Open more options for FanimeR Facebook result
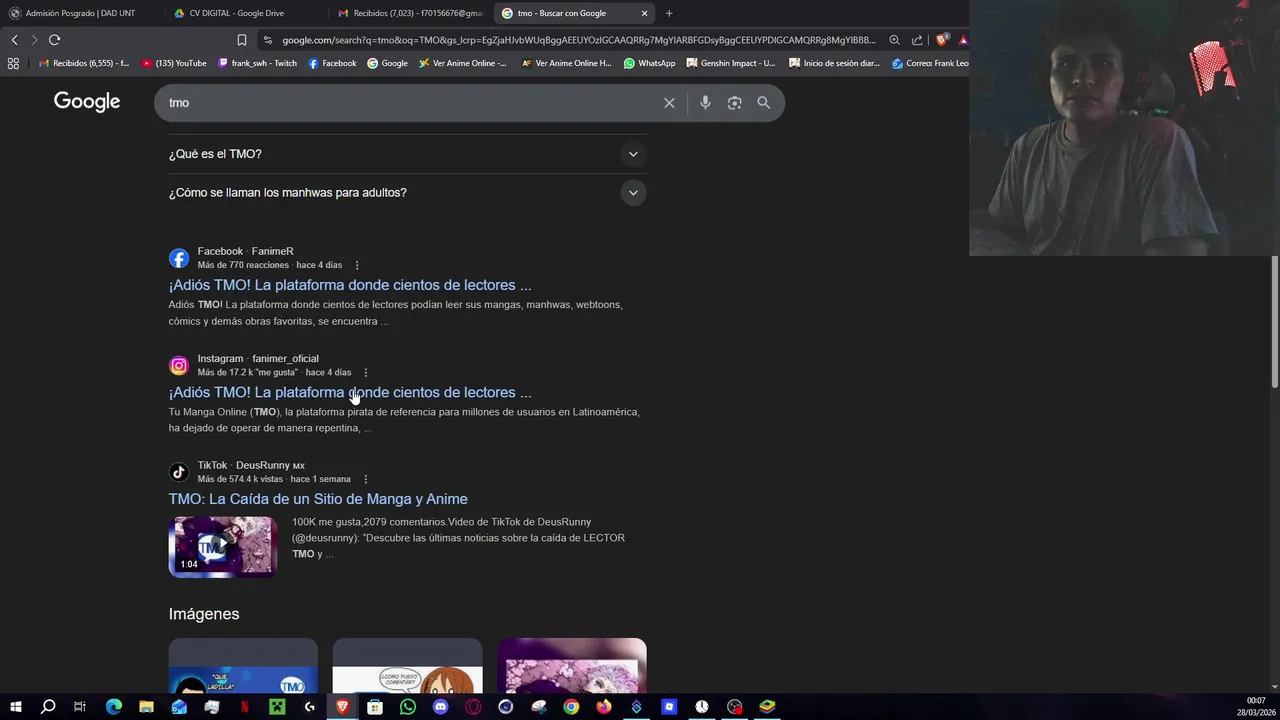Viewport: 1280px width, 720px height. click(357, 265)
